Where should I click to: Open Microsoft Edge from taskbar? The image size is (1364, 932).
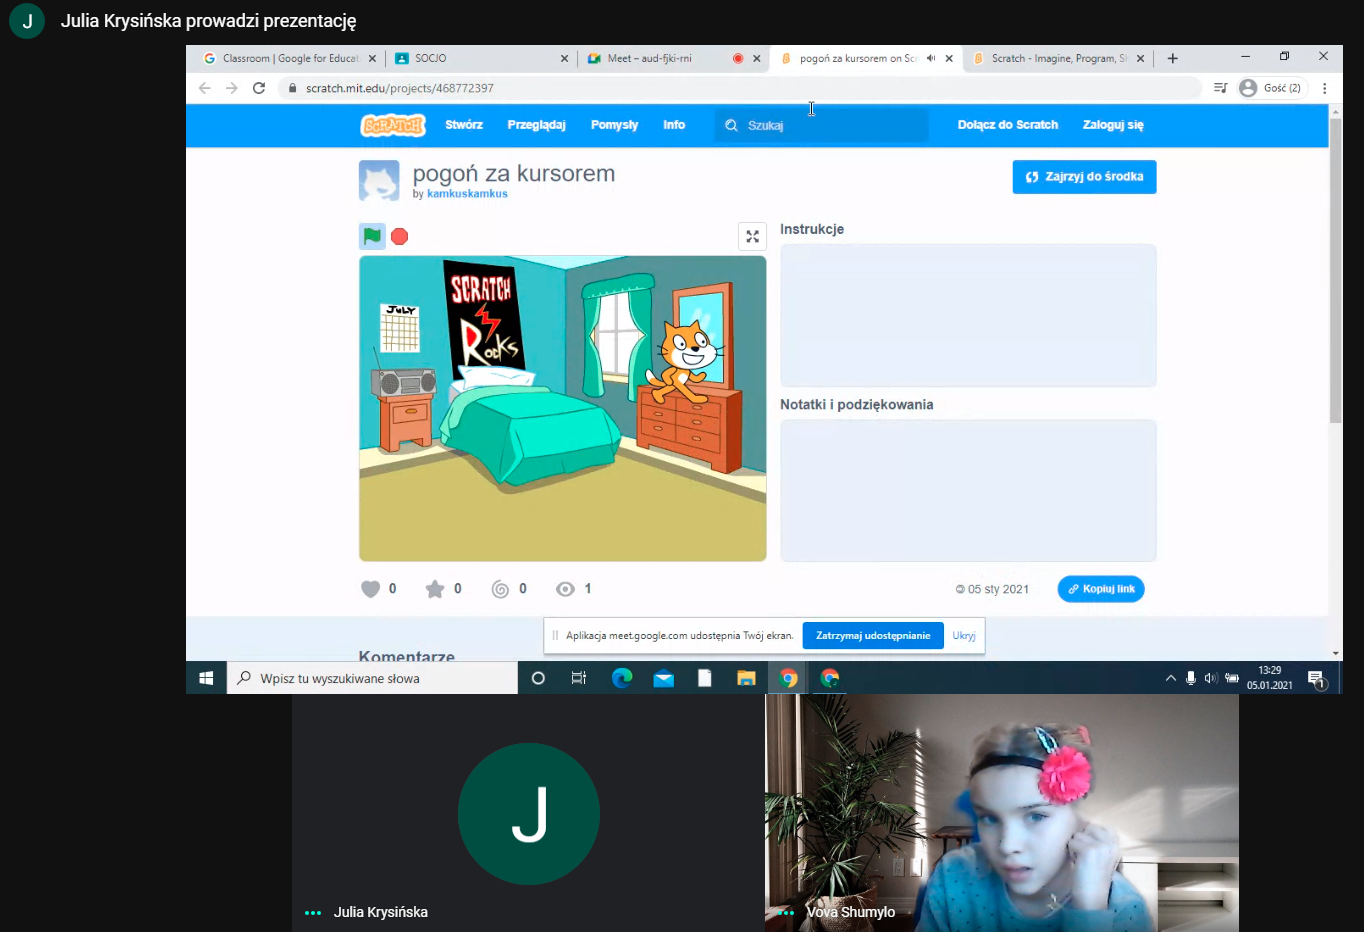[x=621, y=678]
